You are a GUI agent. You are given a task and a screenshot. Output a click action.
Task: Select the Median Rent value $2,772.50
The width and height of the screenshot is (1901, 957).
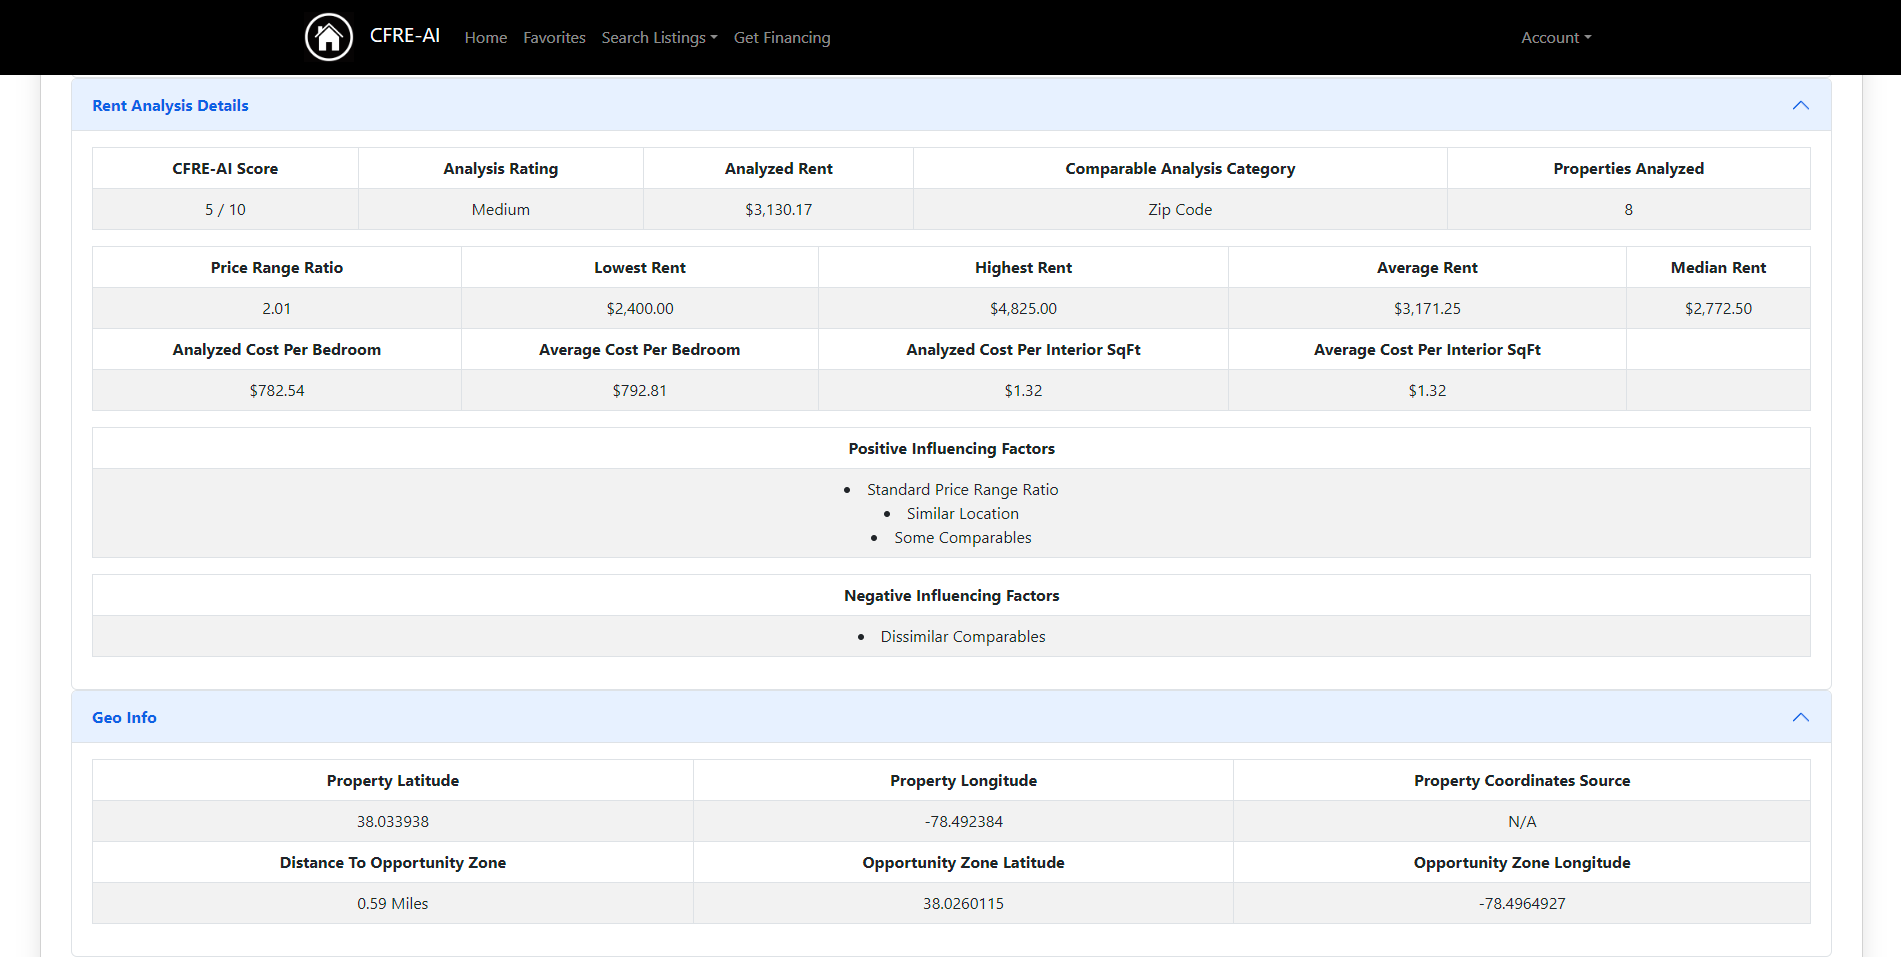[x=1718, y=308]
